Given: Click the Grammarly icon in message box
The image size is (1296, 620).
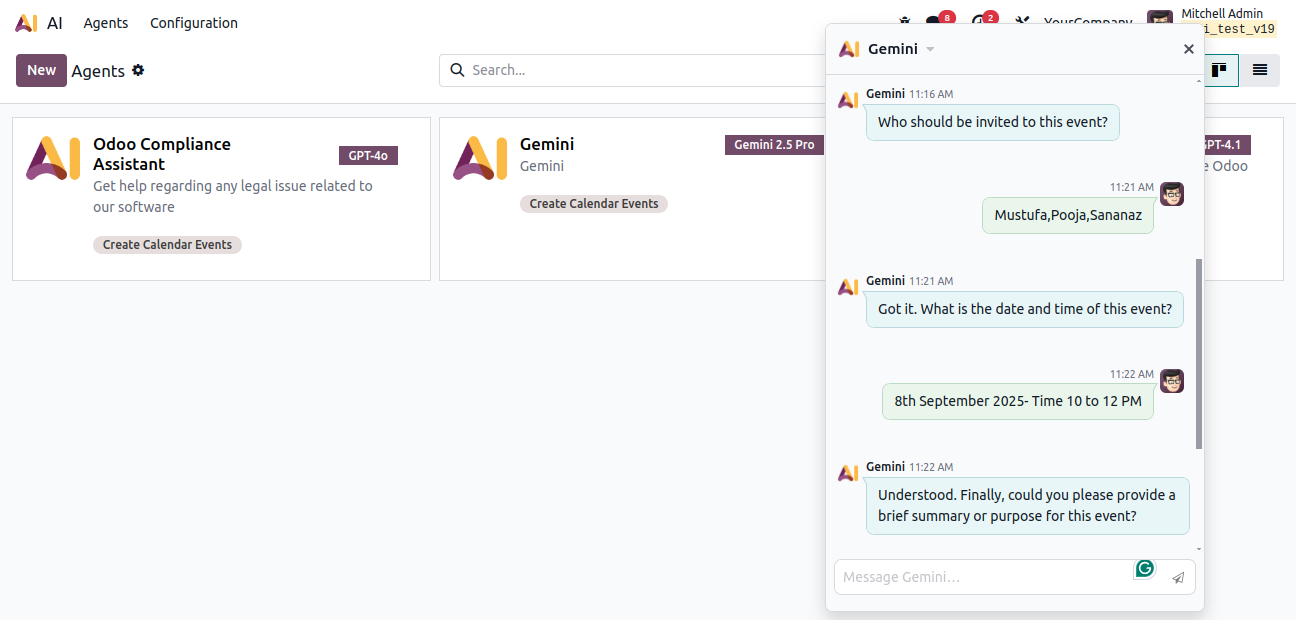Looking at the screenshot, I should [x=1145, y=568].
